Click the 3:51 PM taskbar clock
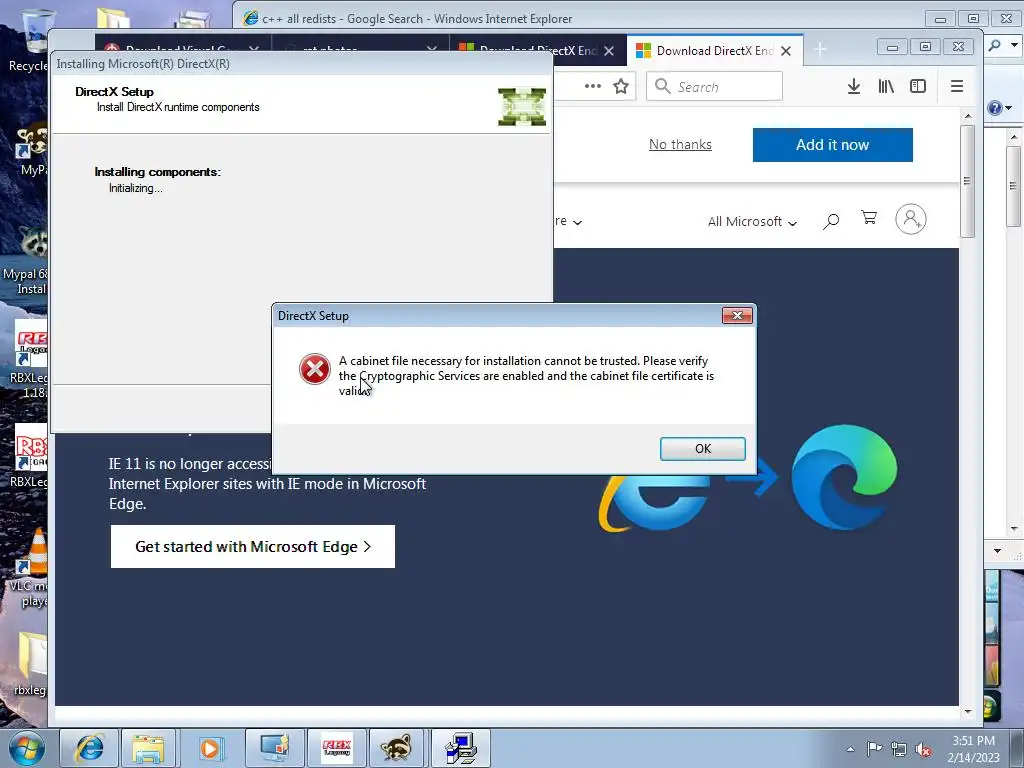Viewport: 1024px width, 768px height. coord(974,749)
